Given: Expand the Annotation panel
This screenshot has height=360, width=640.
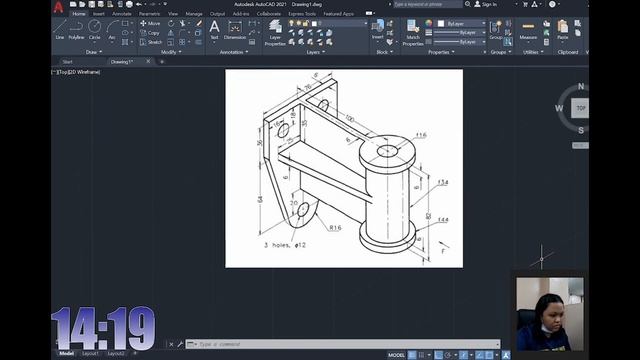Looking at the screenshot, I should point(234,52).
